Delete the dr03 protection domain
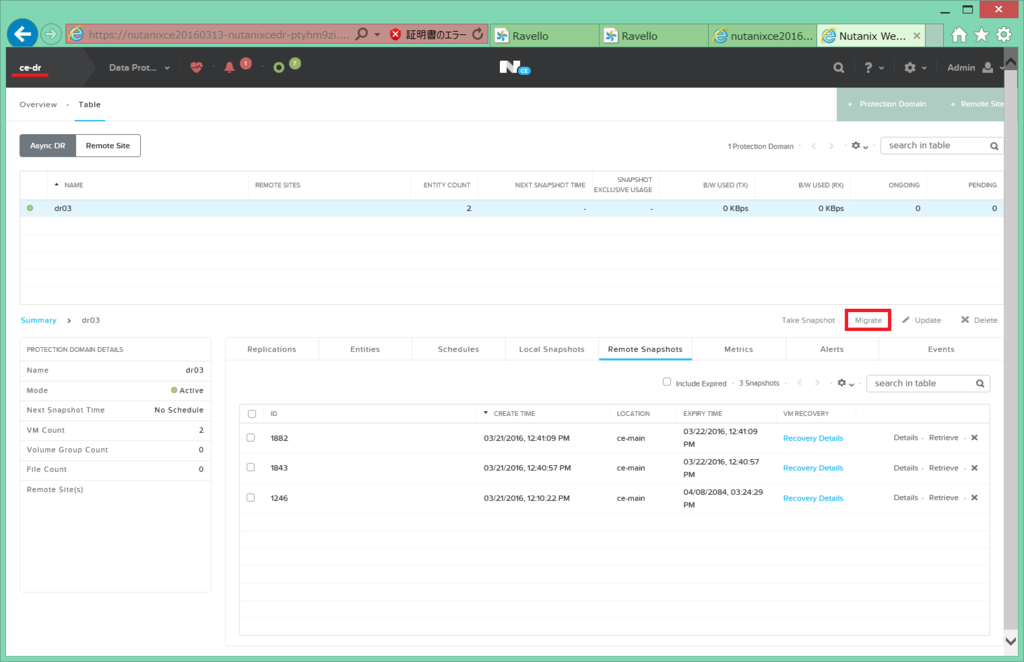 [x=979, y=320]
